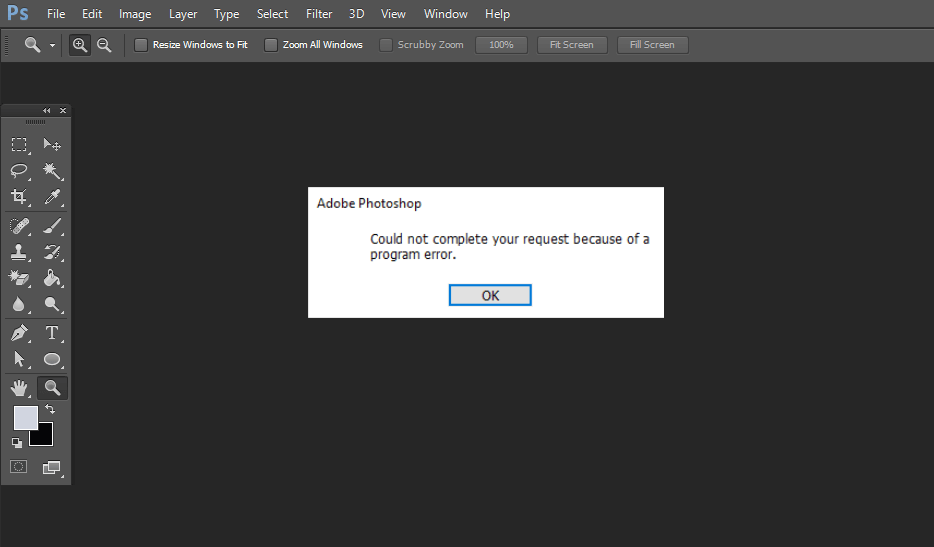Pick the Clone Stamp tool
Image resolution: width=934 pixels, height=547 pixels.
tap(19, 252)
